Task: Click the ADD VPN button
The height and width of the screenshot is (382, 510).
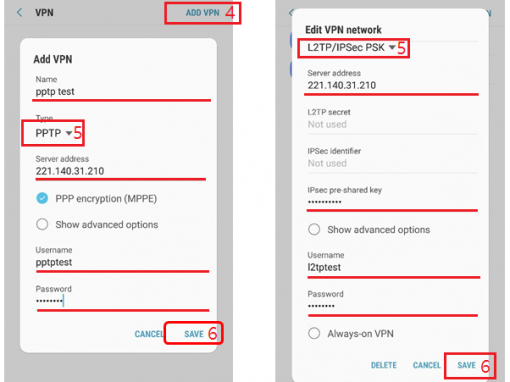Action: (x=202, y=13)
